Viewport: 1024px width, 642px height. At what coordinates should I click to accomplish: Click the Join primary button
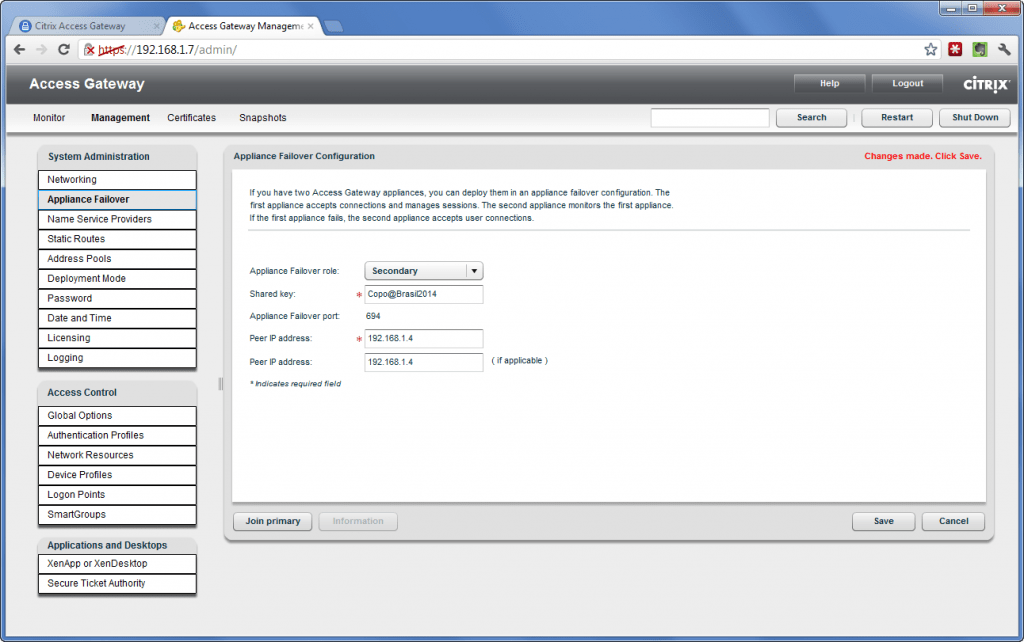[272, 521]
